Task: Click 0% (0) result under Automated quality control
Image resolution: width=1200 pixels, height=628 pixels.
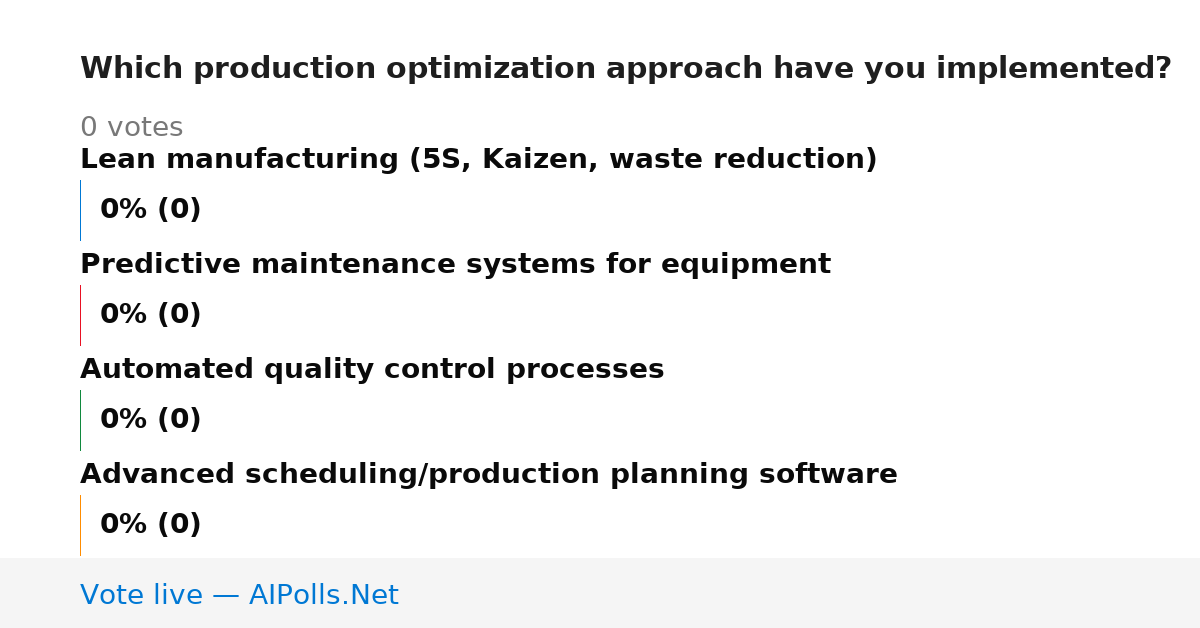Action: tap(151, 420)
